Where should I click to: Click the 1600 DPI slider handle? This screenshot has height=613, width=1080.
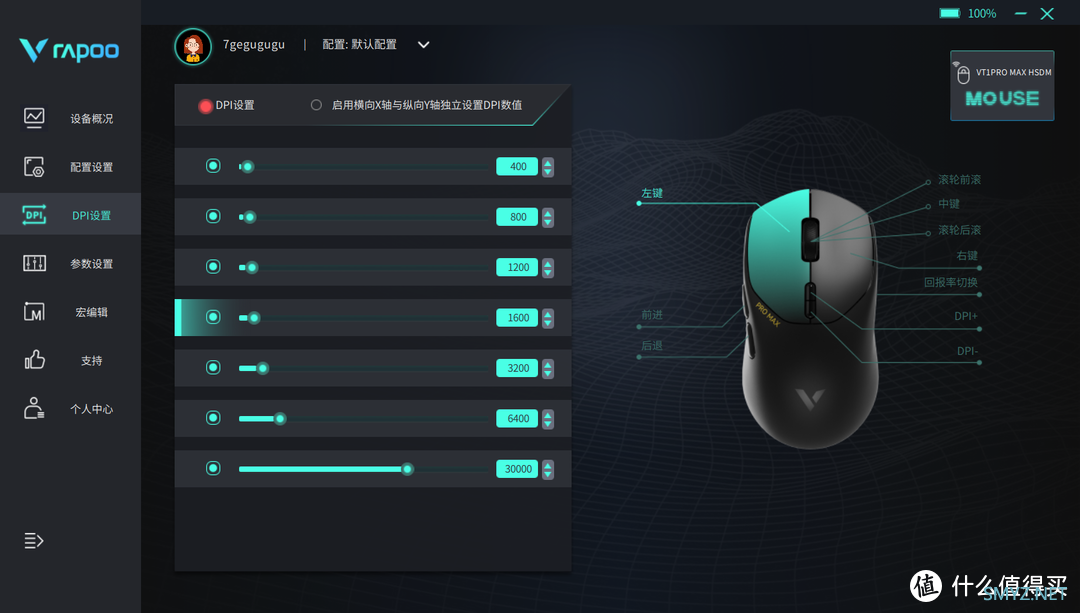point(254,318)
